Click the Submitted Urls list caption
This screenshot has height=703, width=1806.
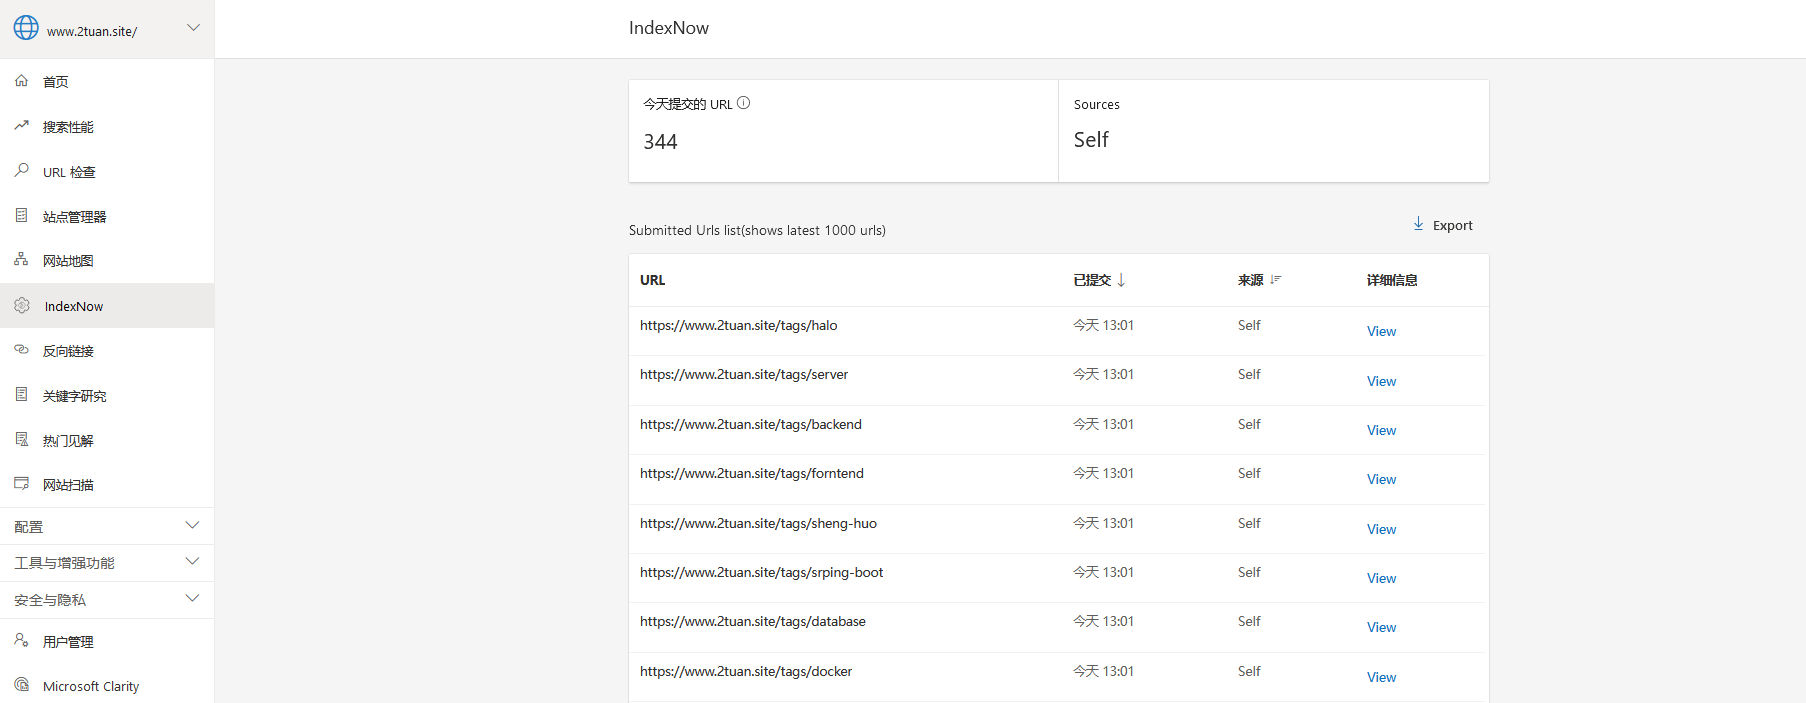point(757,230)
